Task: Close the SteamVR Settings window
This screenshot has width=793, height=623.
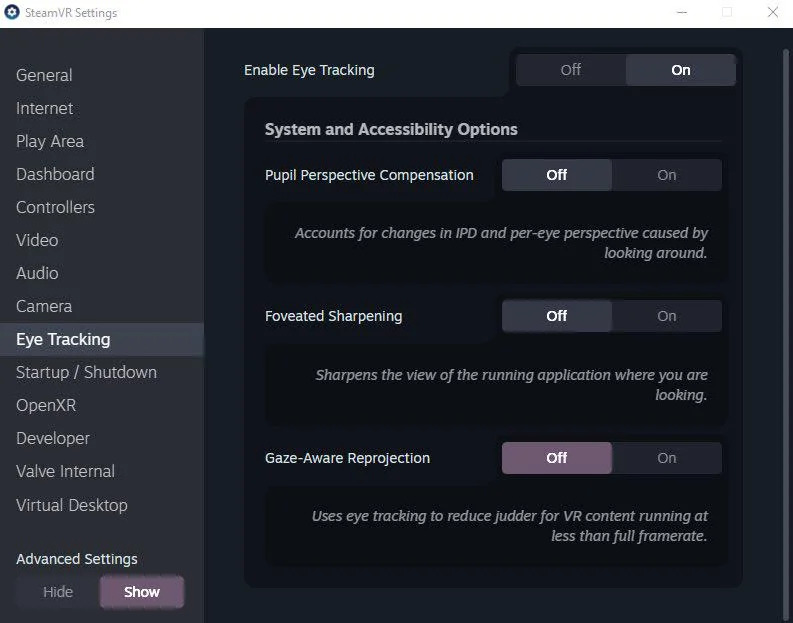Action: (773, 13)
